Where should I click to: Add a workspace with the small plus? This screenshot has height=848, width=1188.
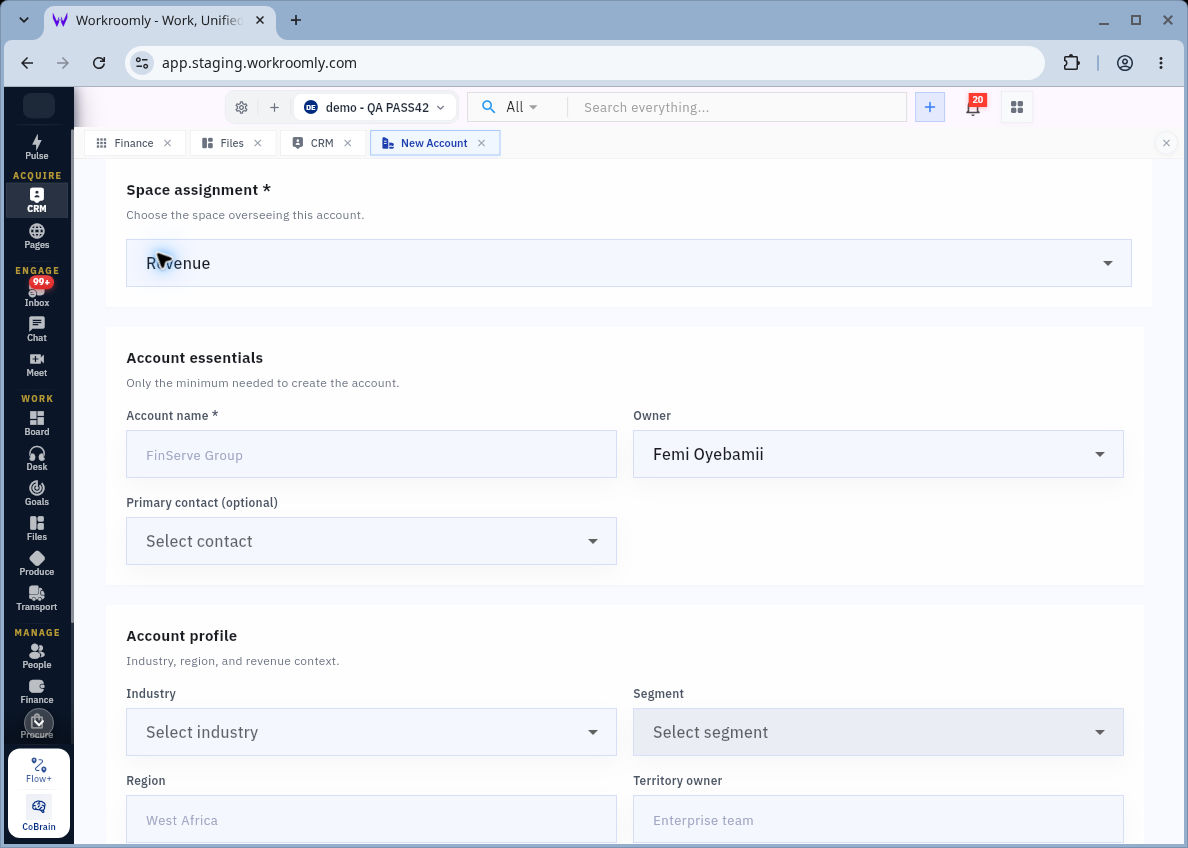point(274,108)
